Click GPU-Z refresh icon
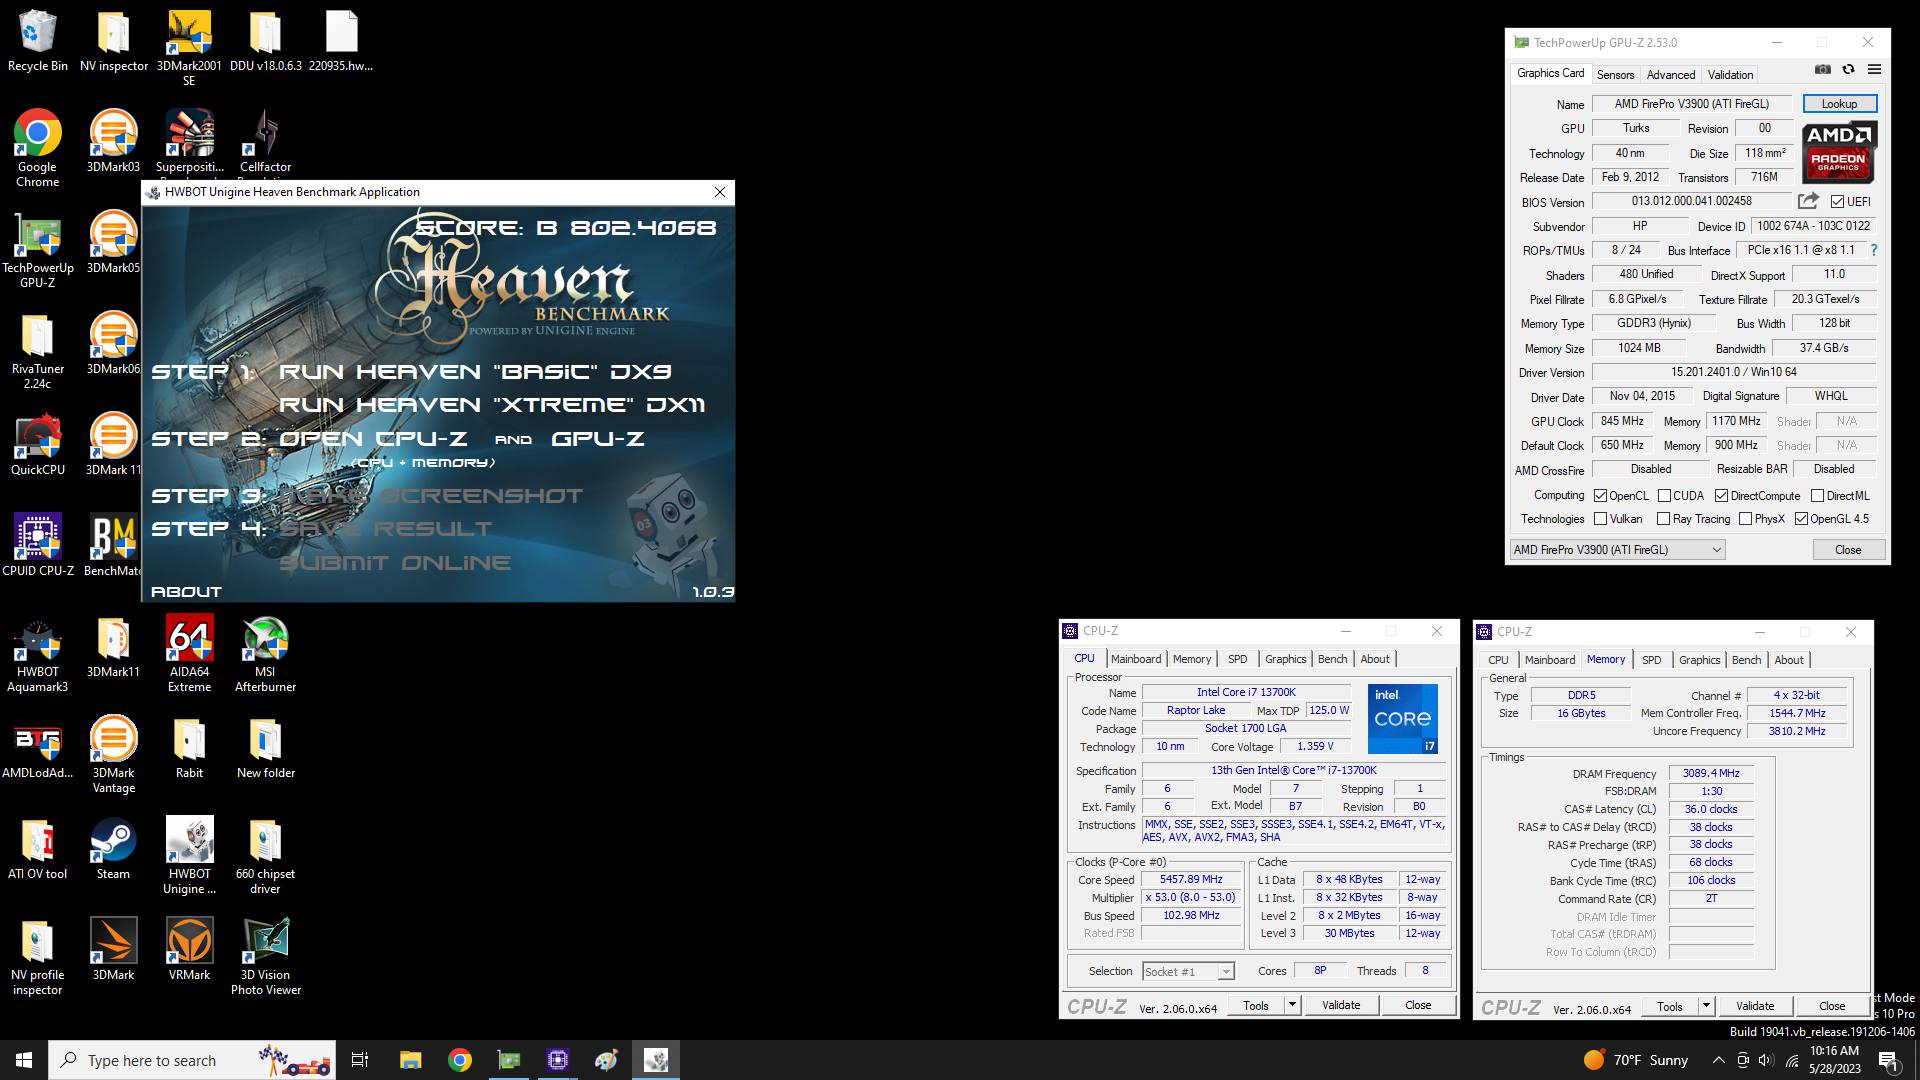 [1848, 70]
